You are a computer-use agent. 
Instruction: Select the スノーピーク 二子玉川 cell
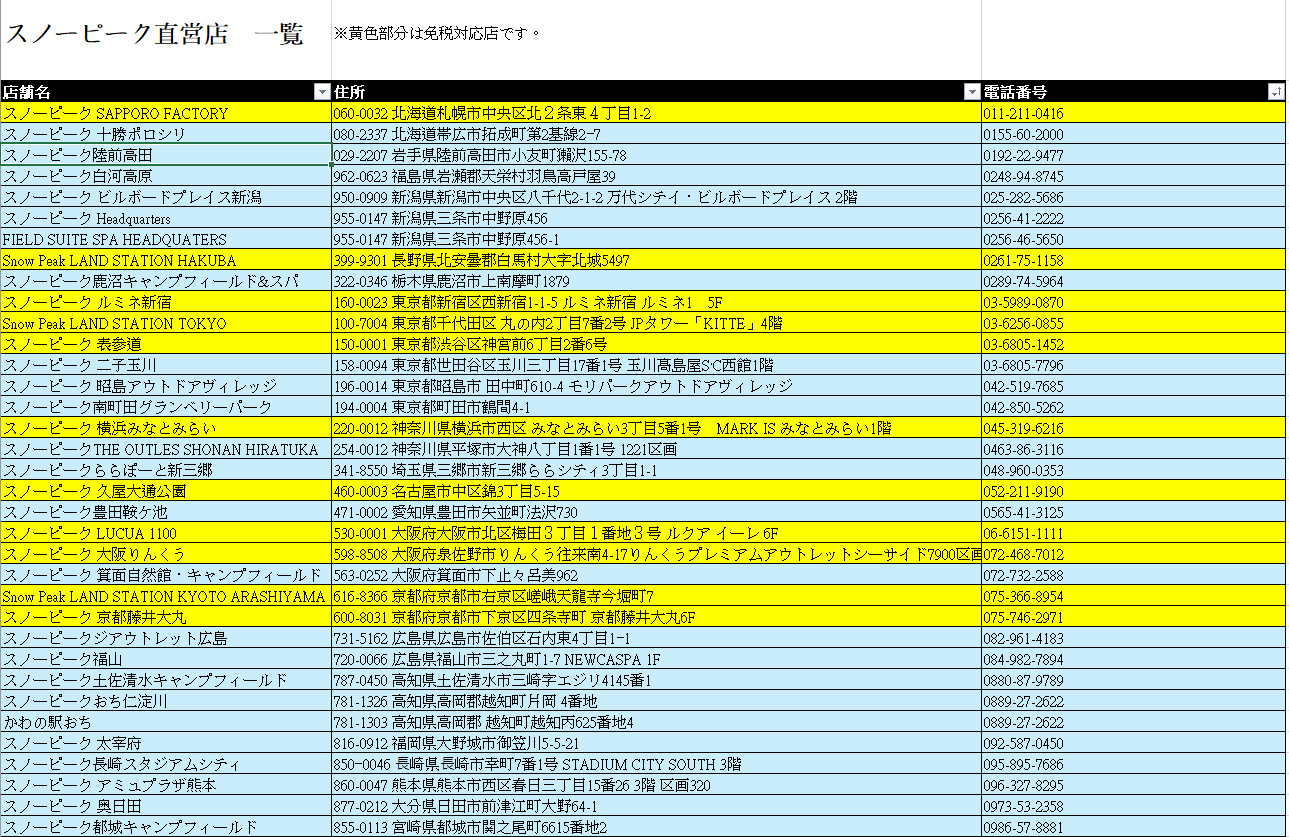pyautogui.click(x=166, y=366)
